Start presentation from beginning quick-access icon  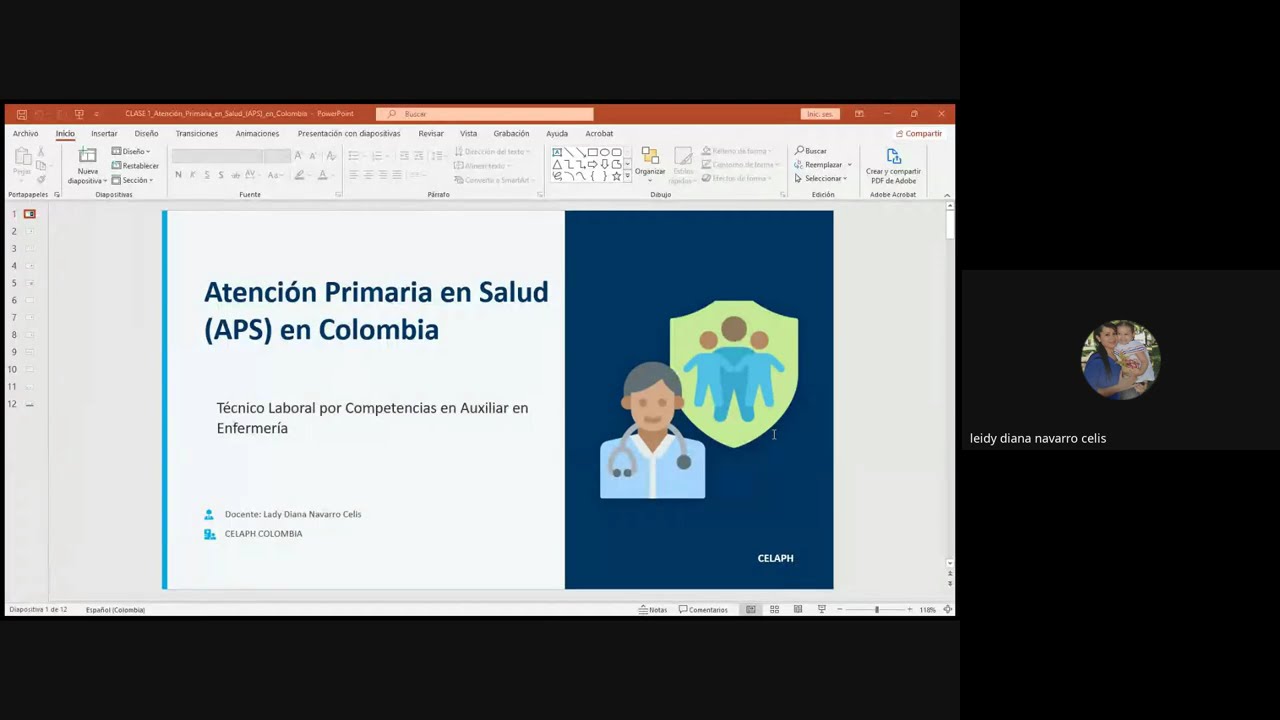click(x=79, y=114)
